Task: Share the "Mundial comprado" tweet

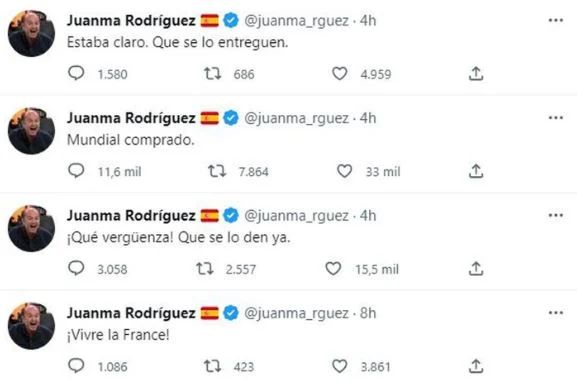Action: point(476,171)
